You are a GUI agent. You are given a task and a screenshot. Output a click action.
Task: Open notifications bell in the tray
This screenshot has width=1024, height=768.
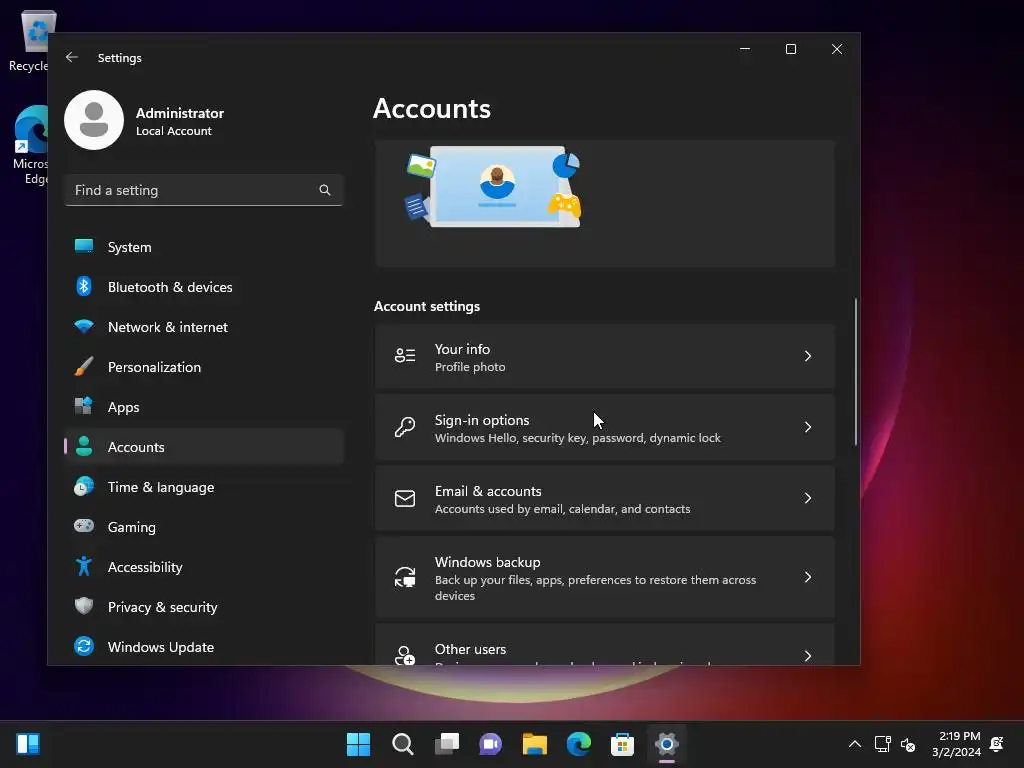coord(997,744)
